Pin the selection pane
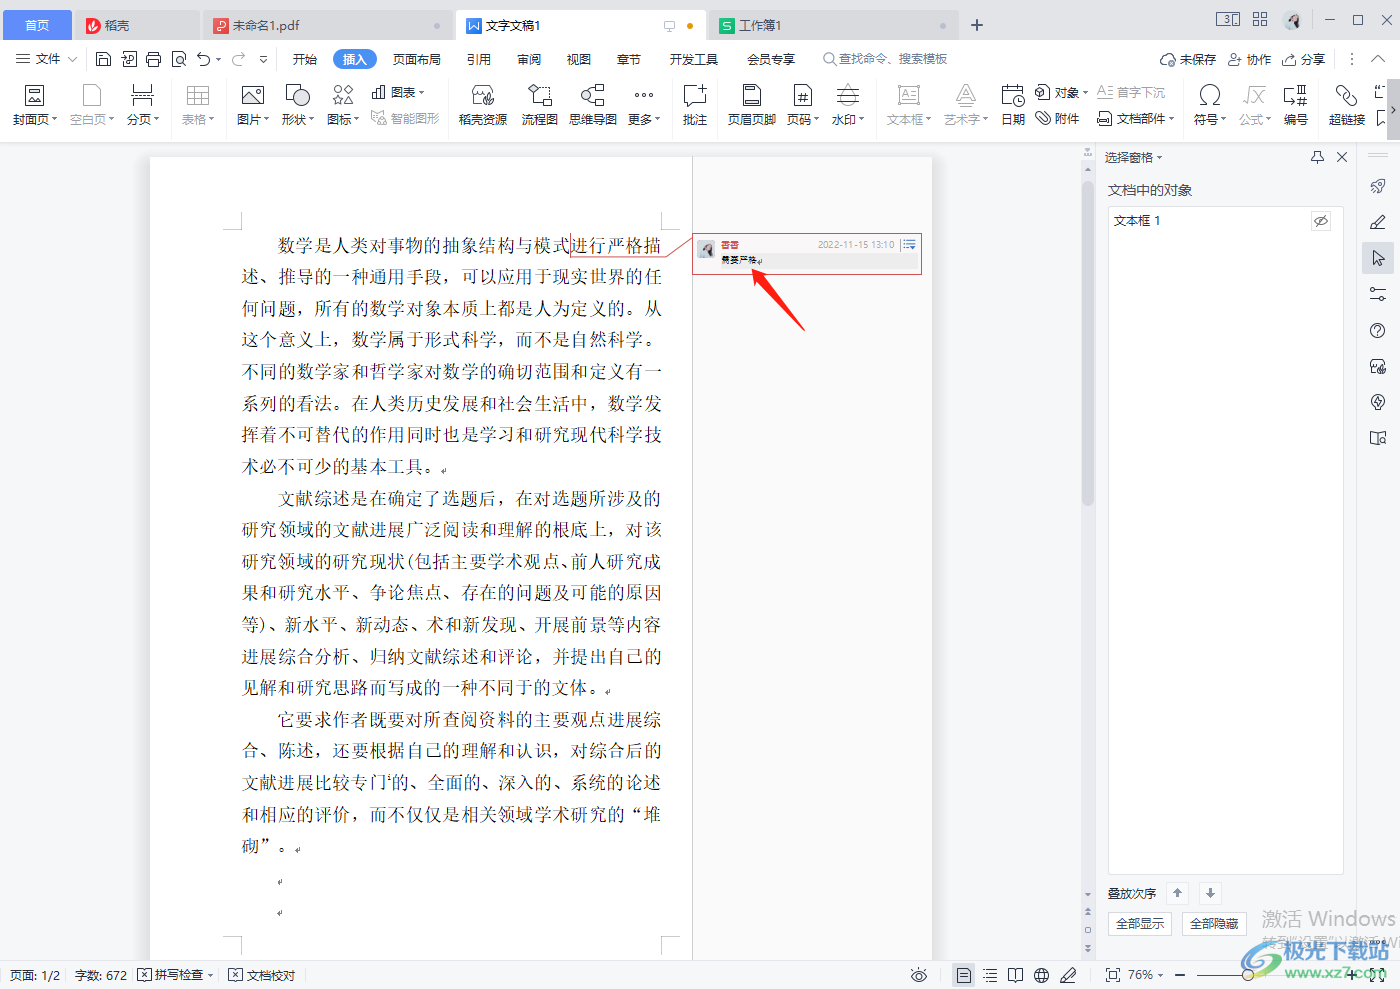This screenshot has height=989, width=1400. 1317,157
